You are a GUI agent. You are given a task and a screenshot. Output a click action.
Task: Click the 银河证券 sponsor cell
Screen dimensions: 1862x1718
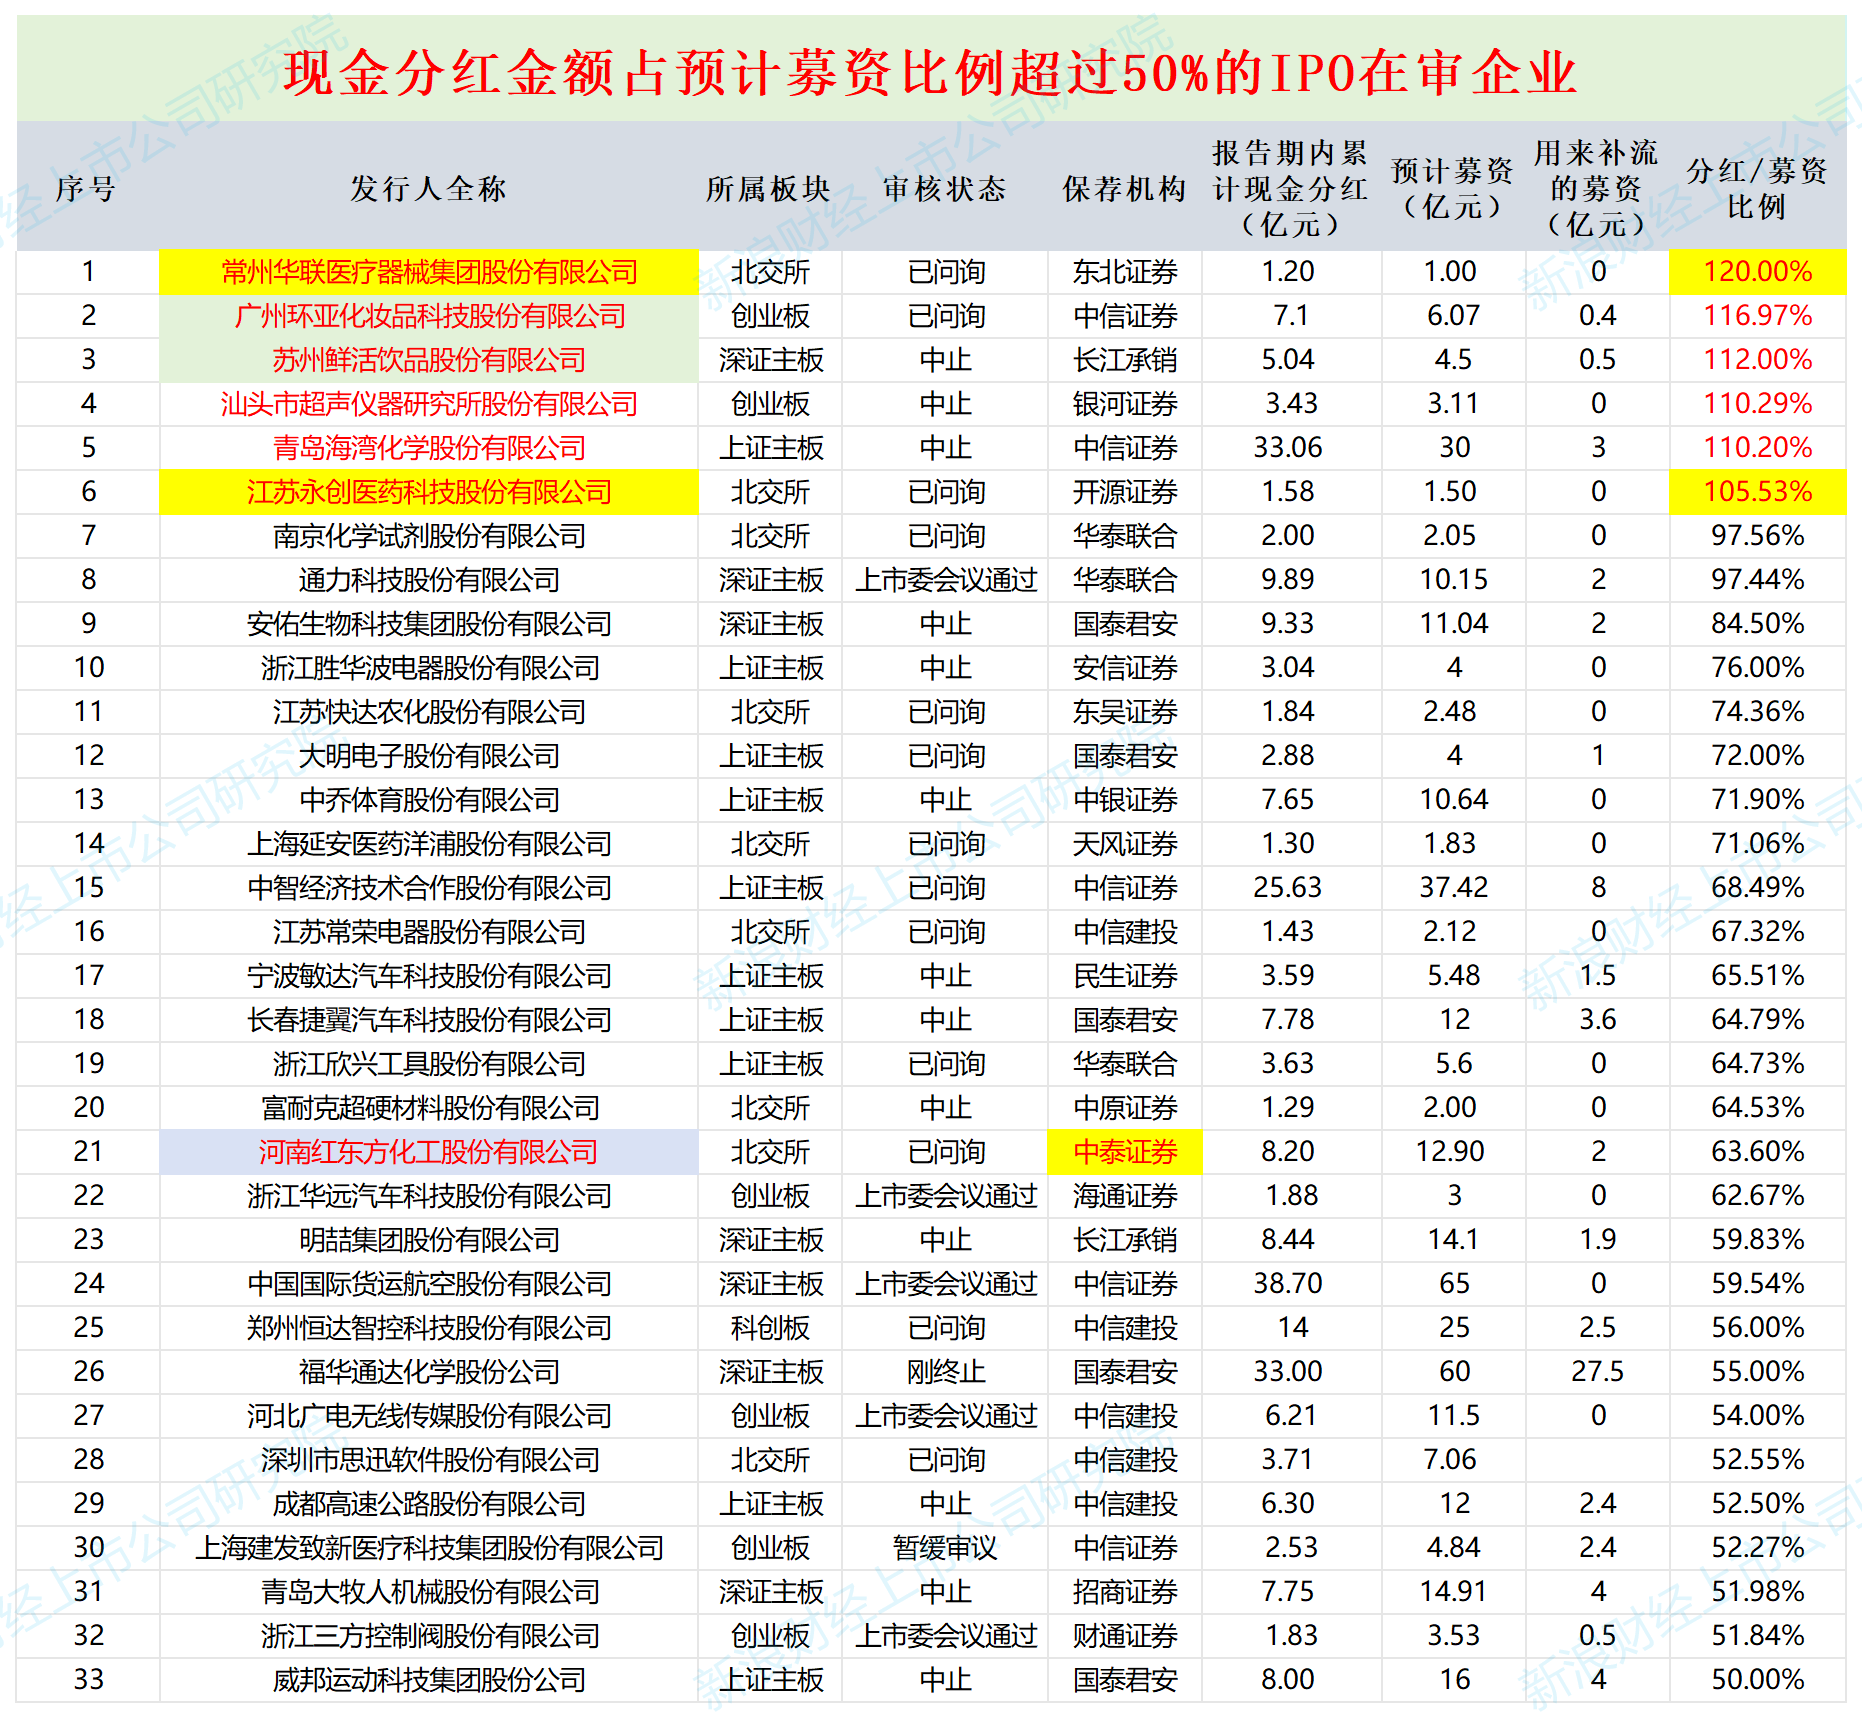tap(1125, 404)
